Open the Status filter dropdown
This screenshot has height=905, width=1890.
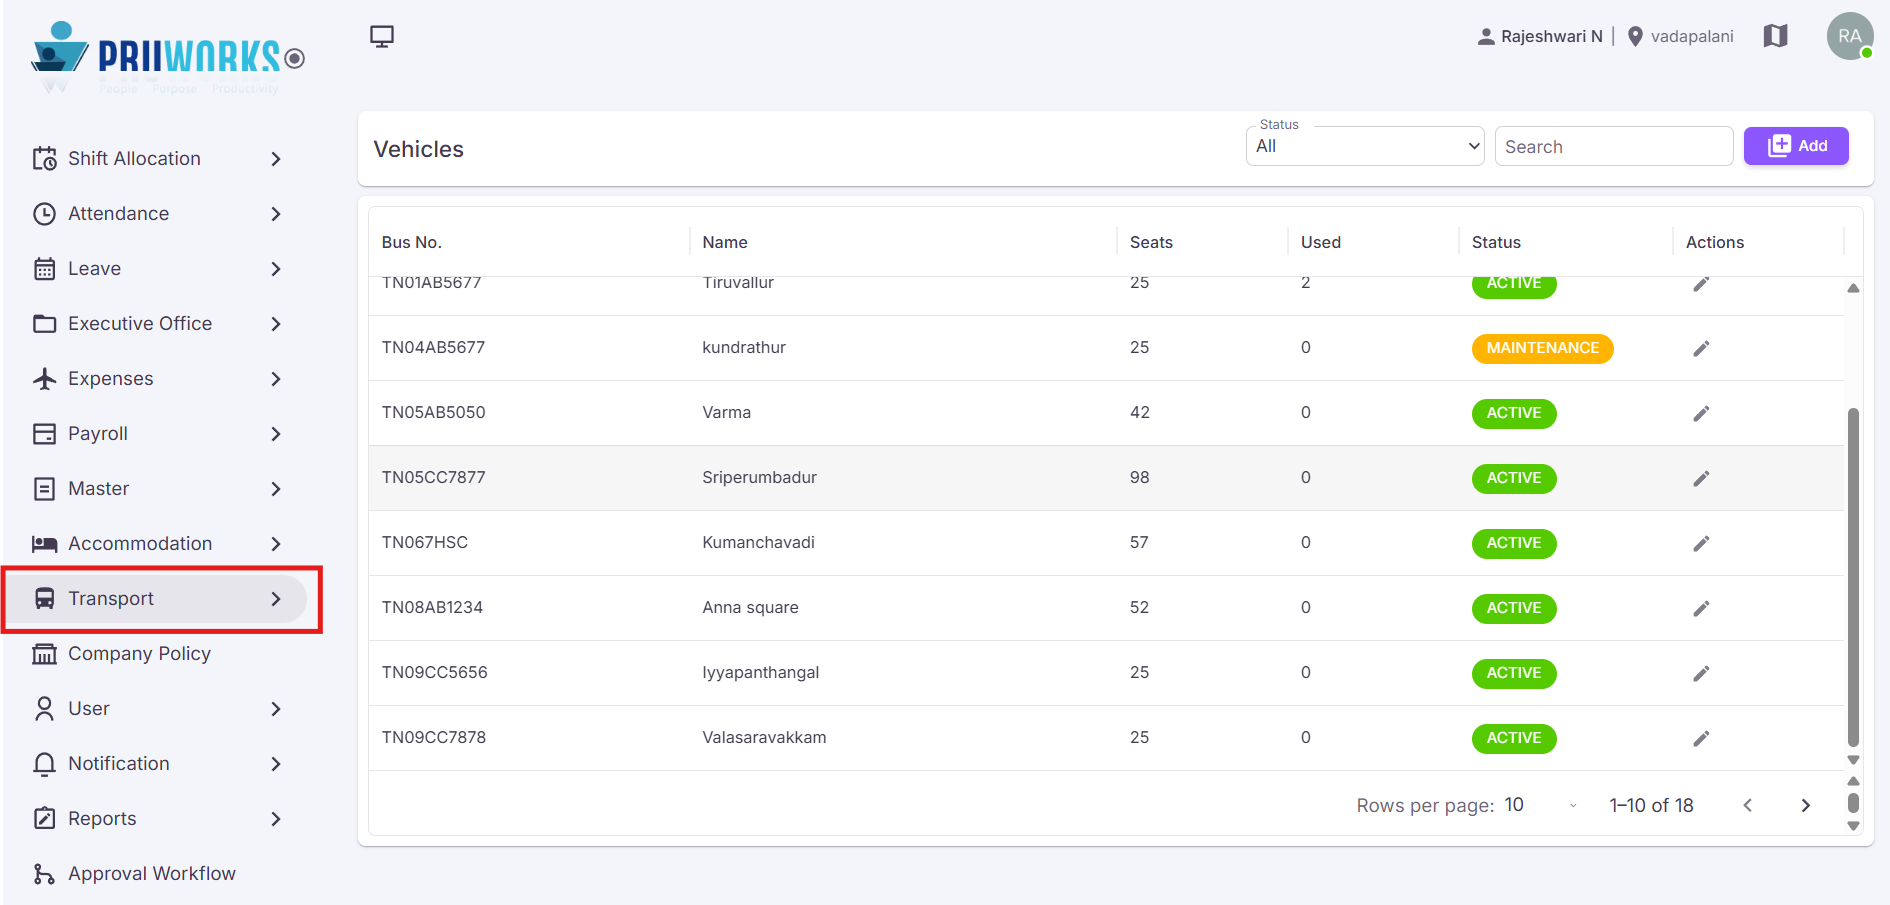(x=1365, y=146)
